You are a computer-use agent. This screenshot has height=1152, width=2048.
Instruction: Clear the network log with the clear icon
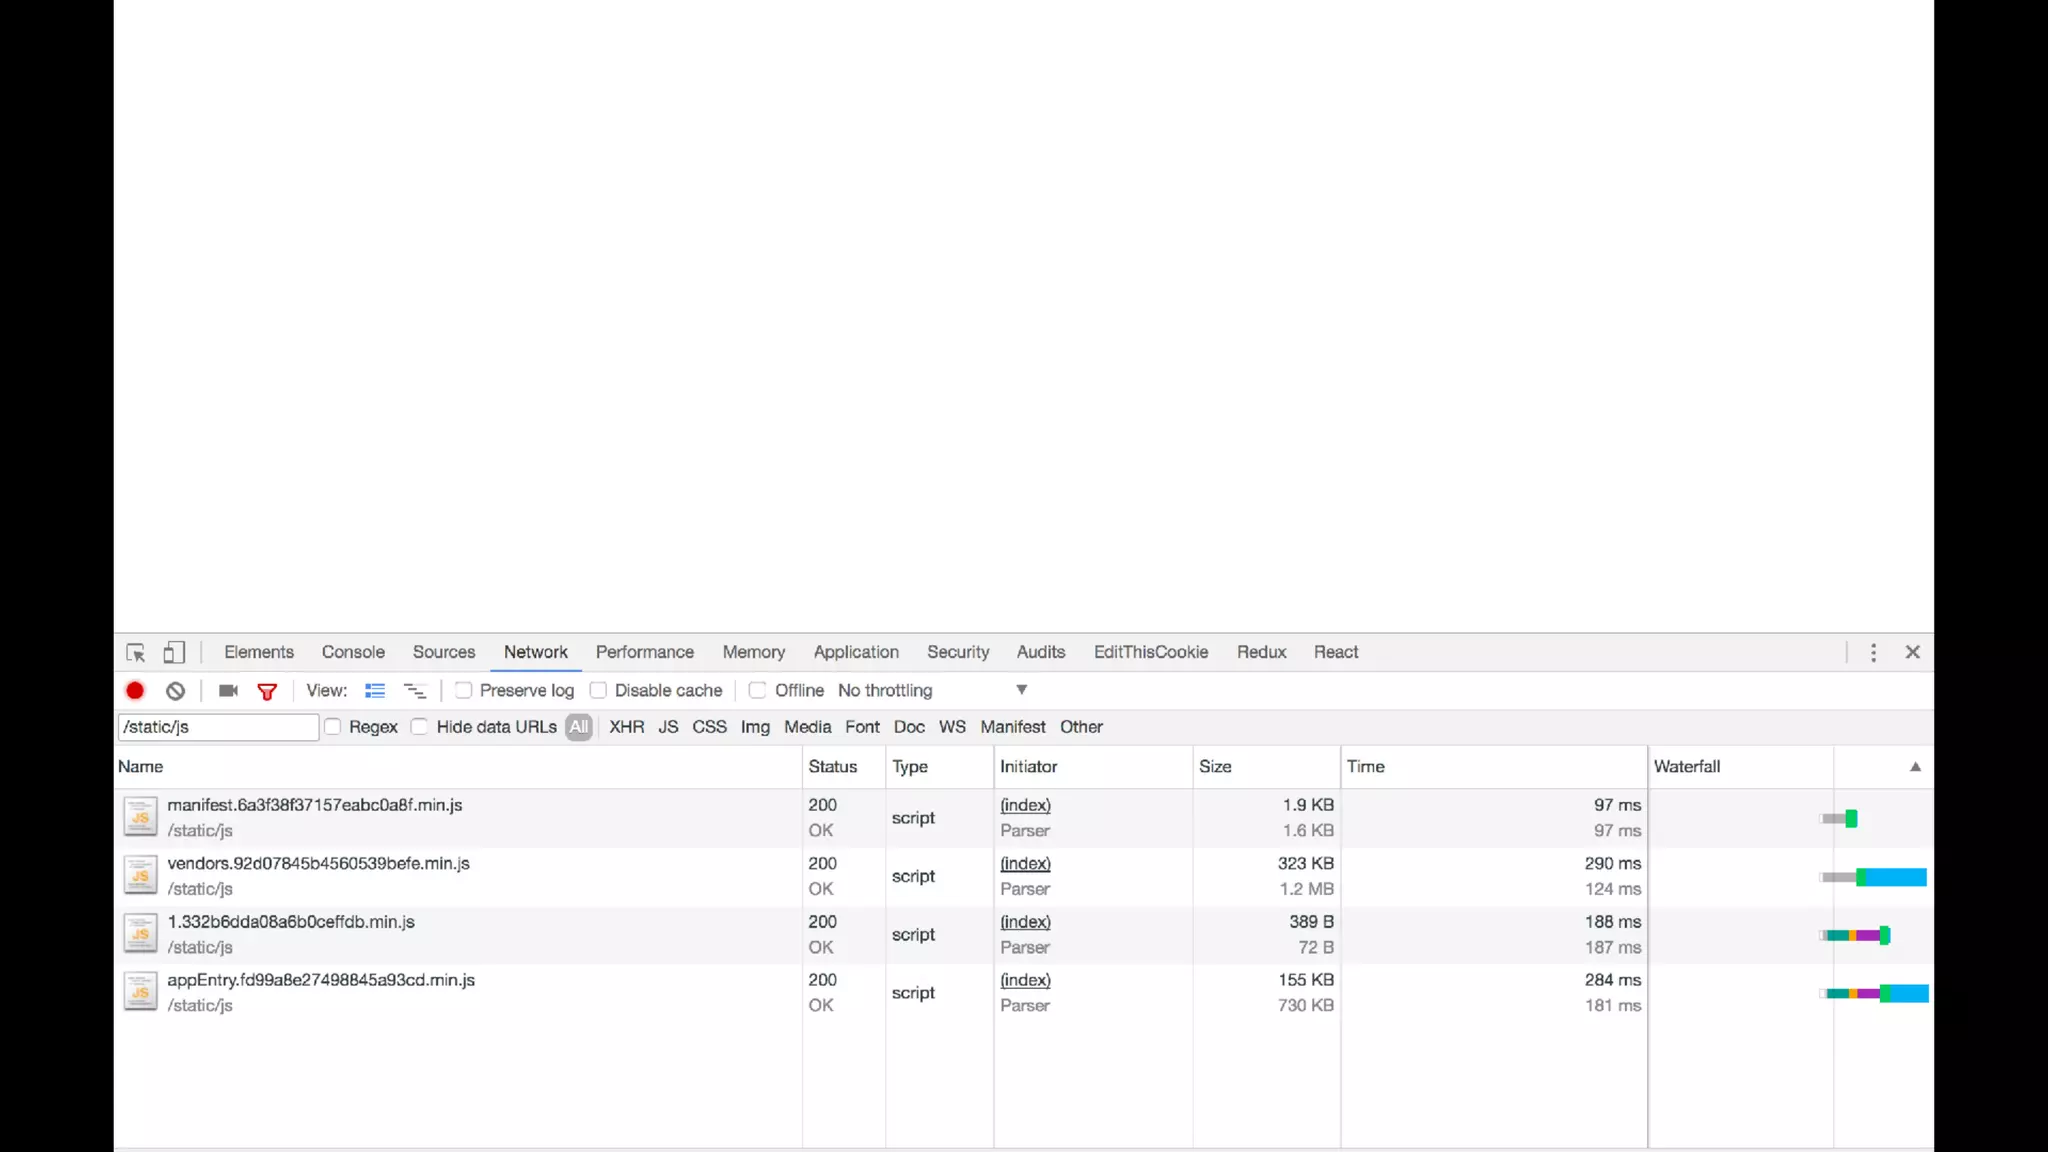(x=175, y=691)
